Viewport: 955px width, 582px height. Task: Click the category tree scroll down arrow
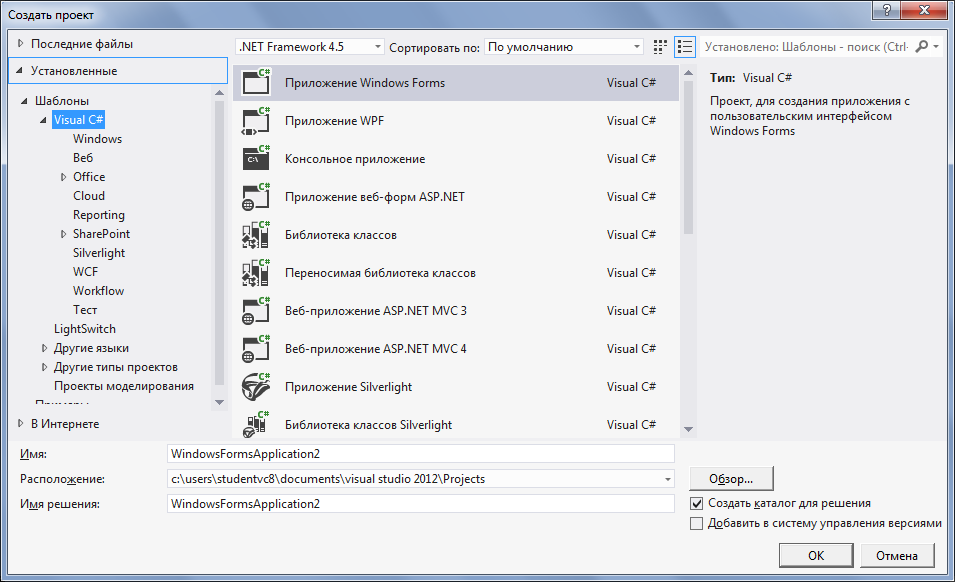click(x=220, y=402)
